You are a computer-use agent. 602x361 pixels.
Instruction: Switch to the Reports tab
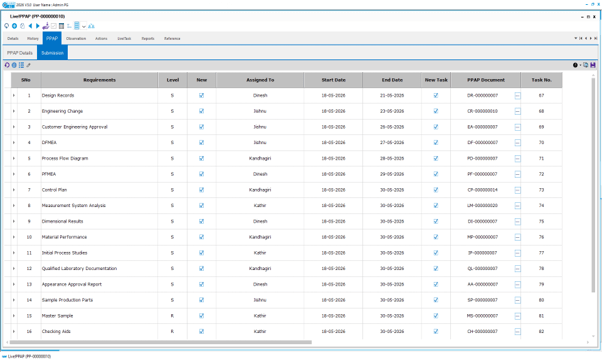[x=148, y=39]
